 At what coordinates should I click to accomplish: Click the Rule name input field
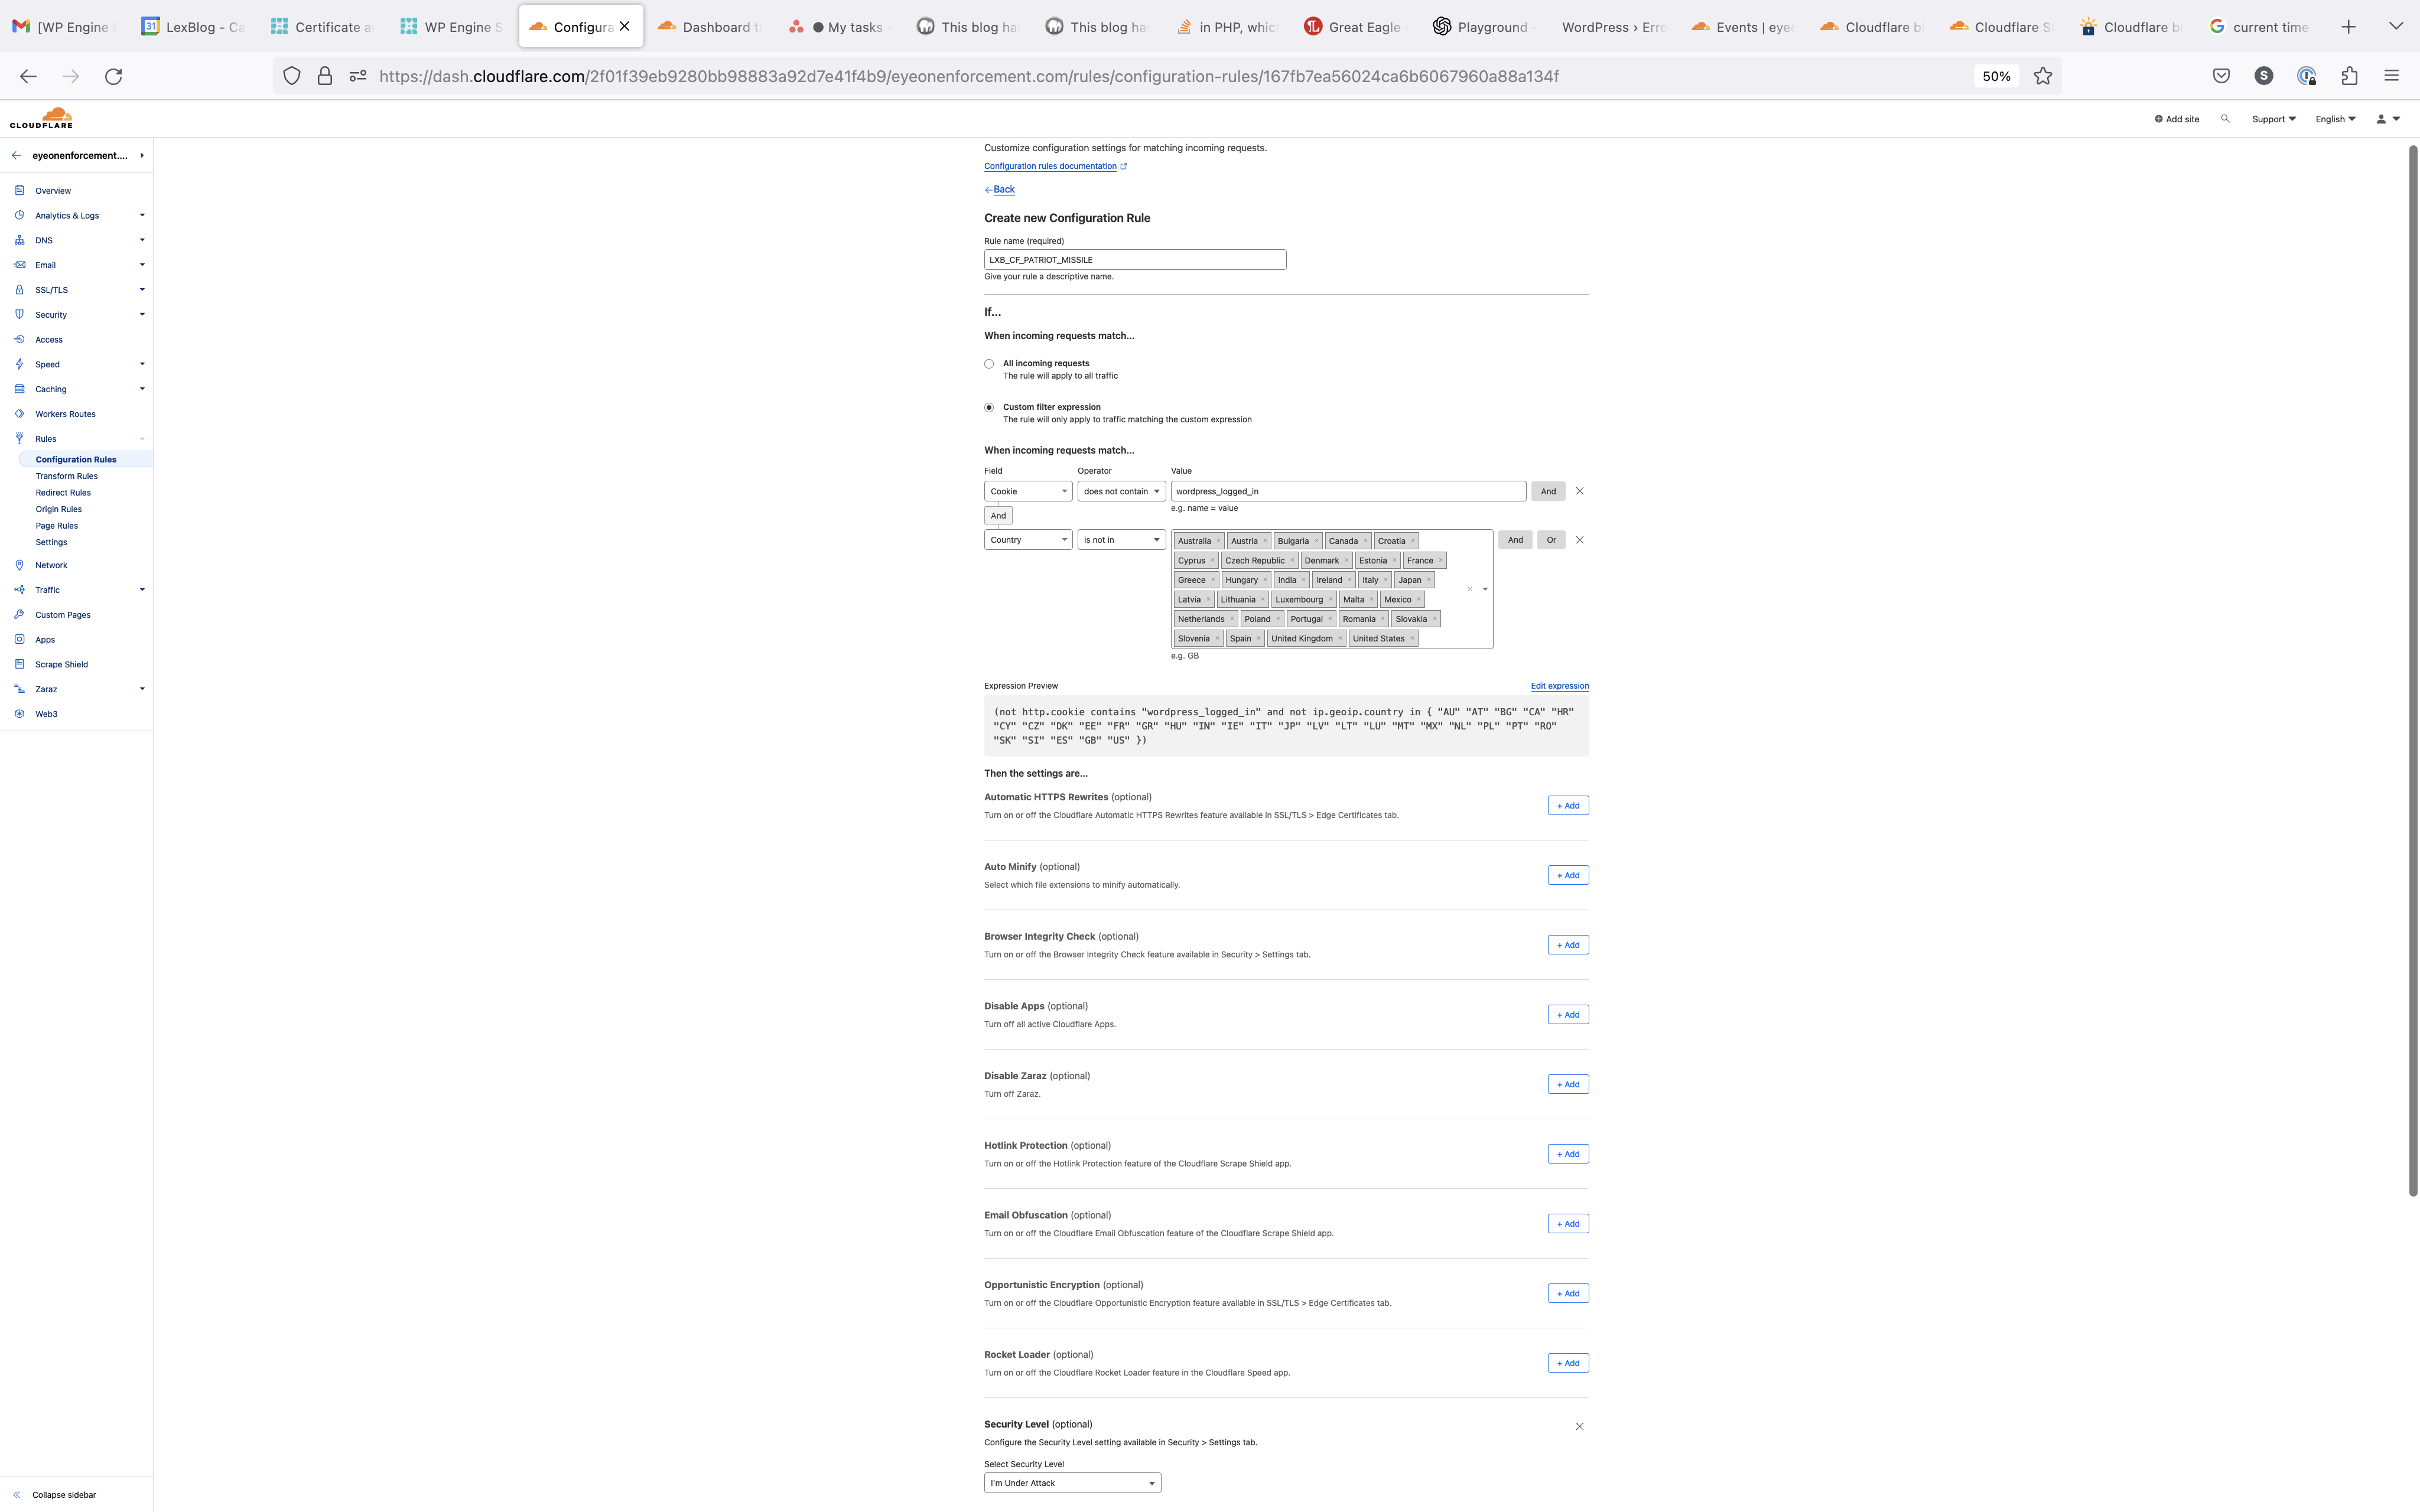coord(1135,260)
